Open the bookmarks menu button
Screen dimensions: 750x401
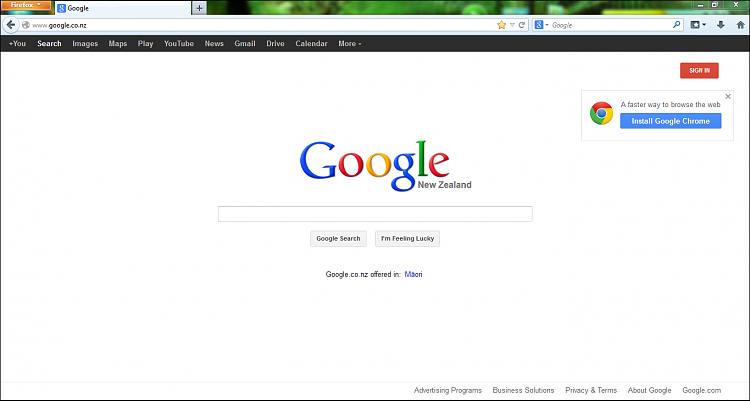tap(698, 25)
